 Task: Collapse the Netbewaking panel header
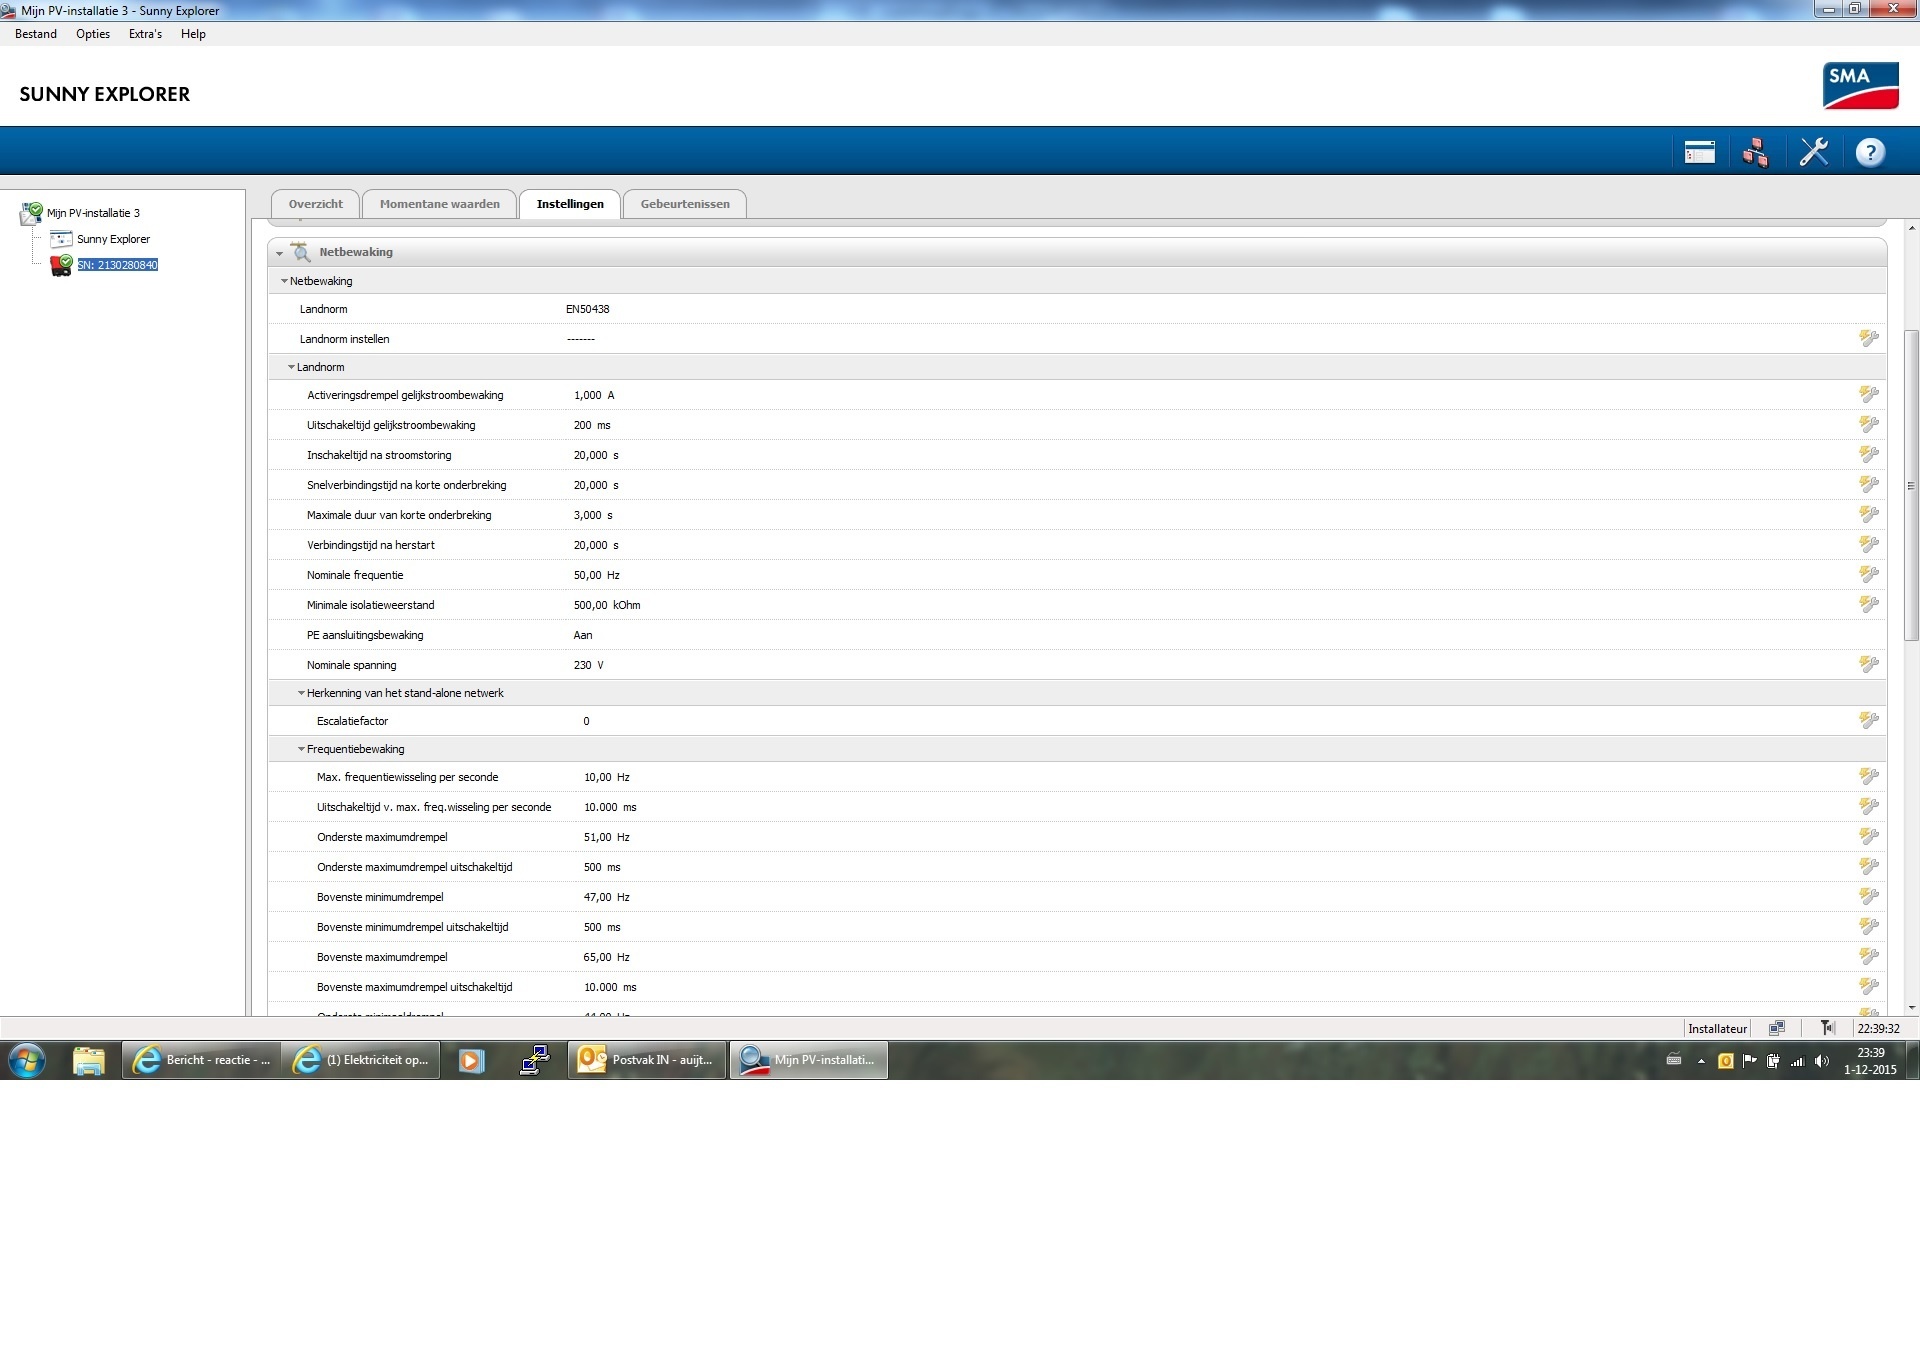tap(280, 253)
